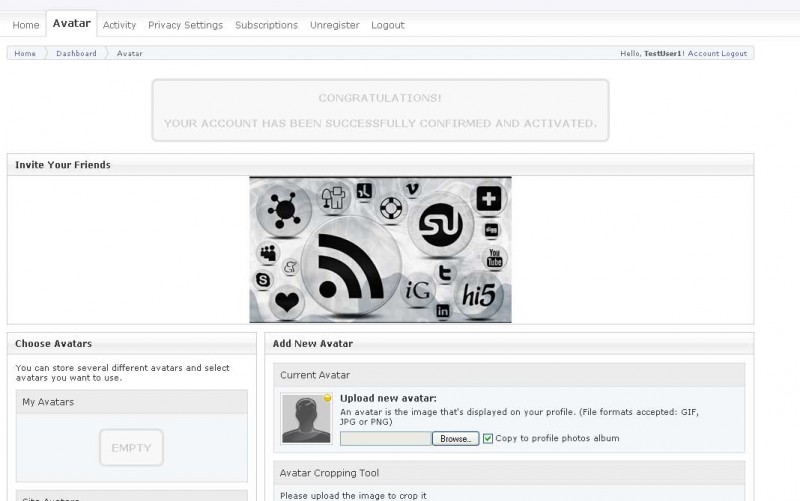Click the Vimeo 'v' icon

point(412,190)
